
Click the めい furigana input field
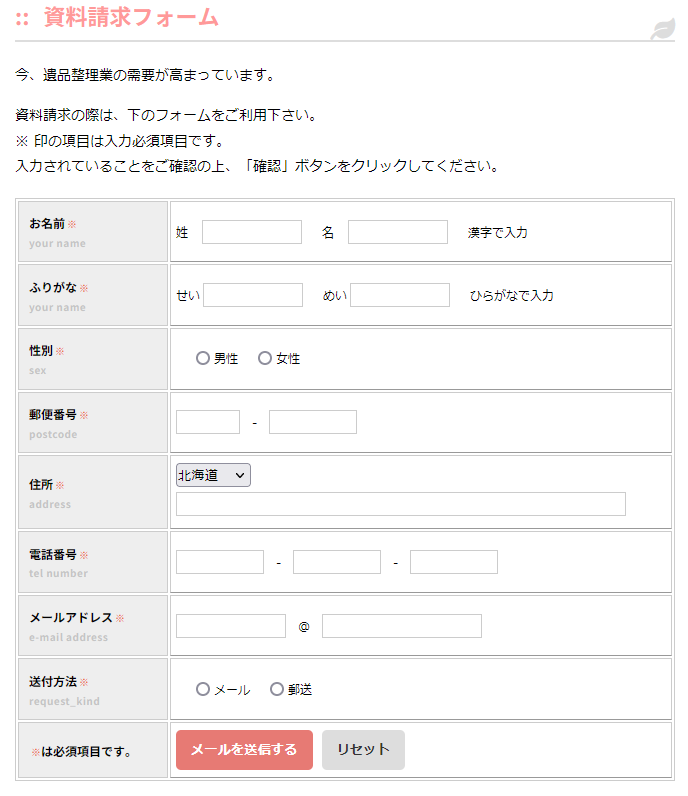click(x=400, y=295)
